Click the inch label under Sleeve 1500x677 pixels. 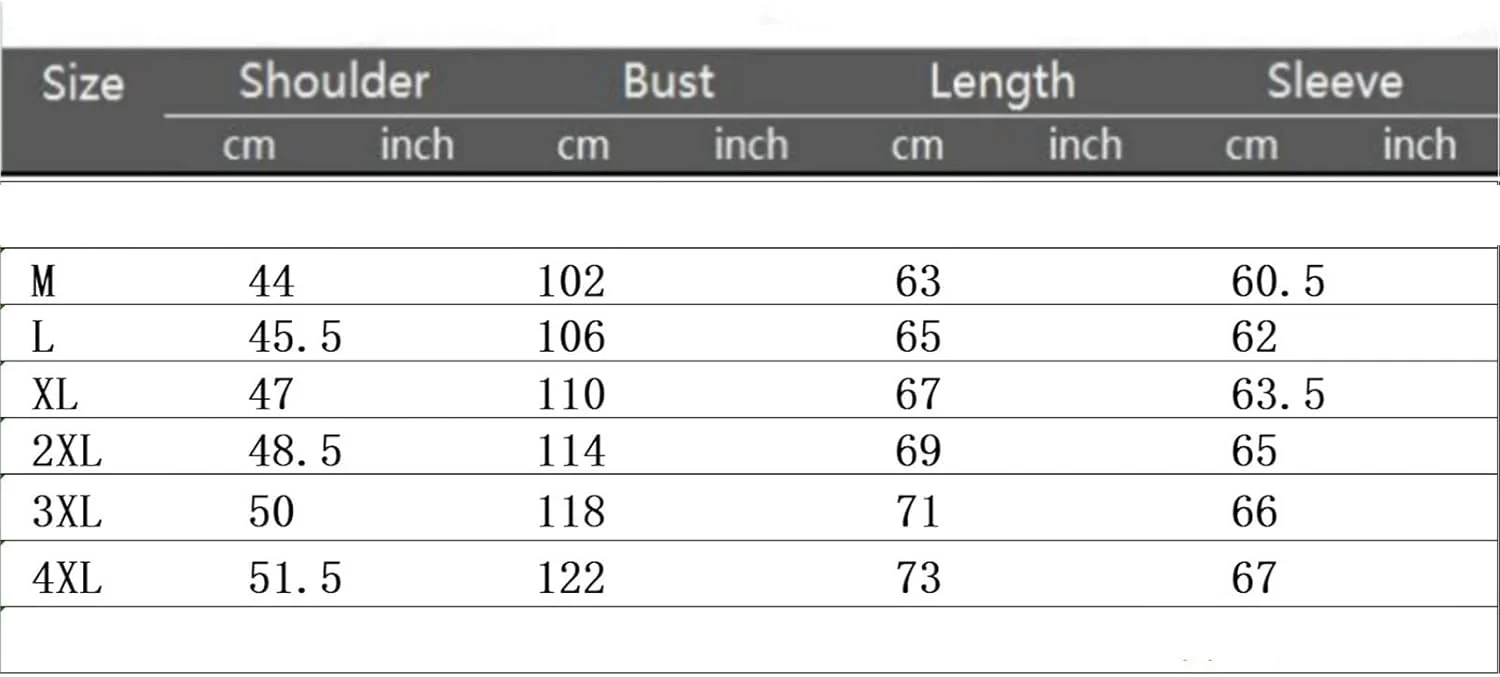pos(1419,146)
